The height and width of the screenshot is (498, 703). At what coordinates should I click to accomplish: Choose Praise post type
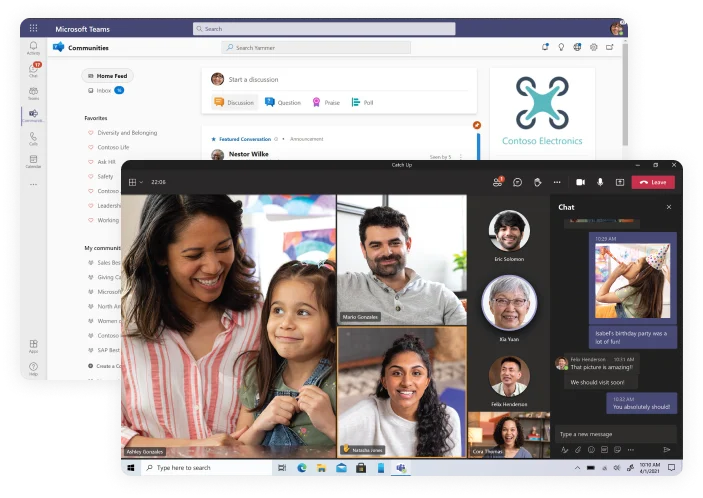click(x=326, y=102)
